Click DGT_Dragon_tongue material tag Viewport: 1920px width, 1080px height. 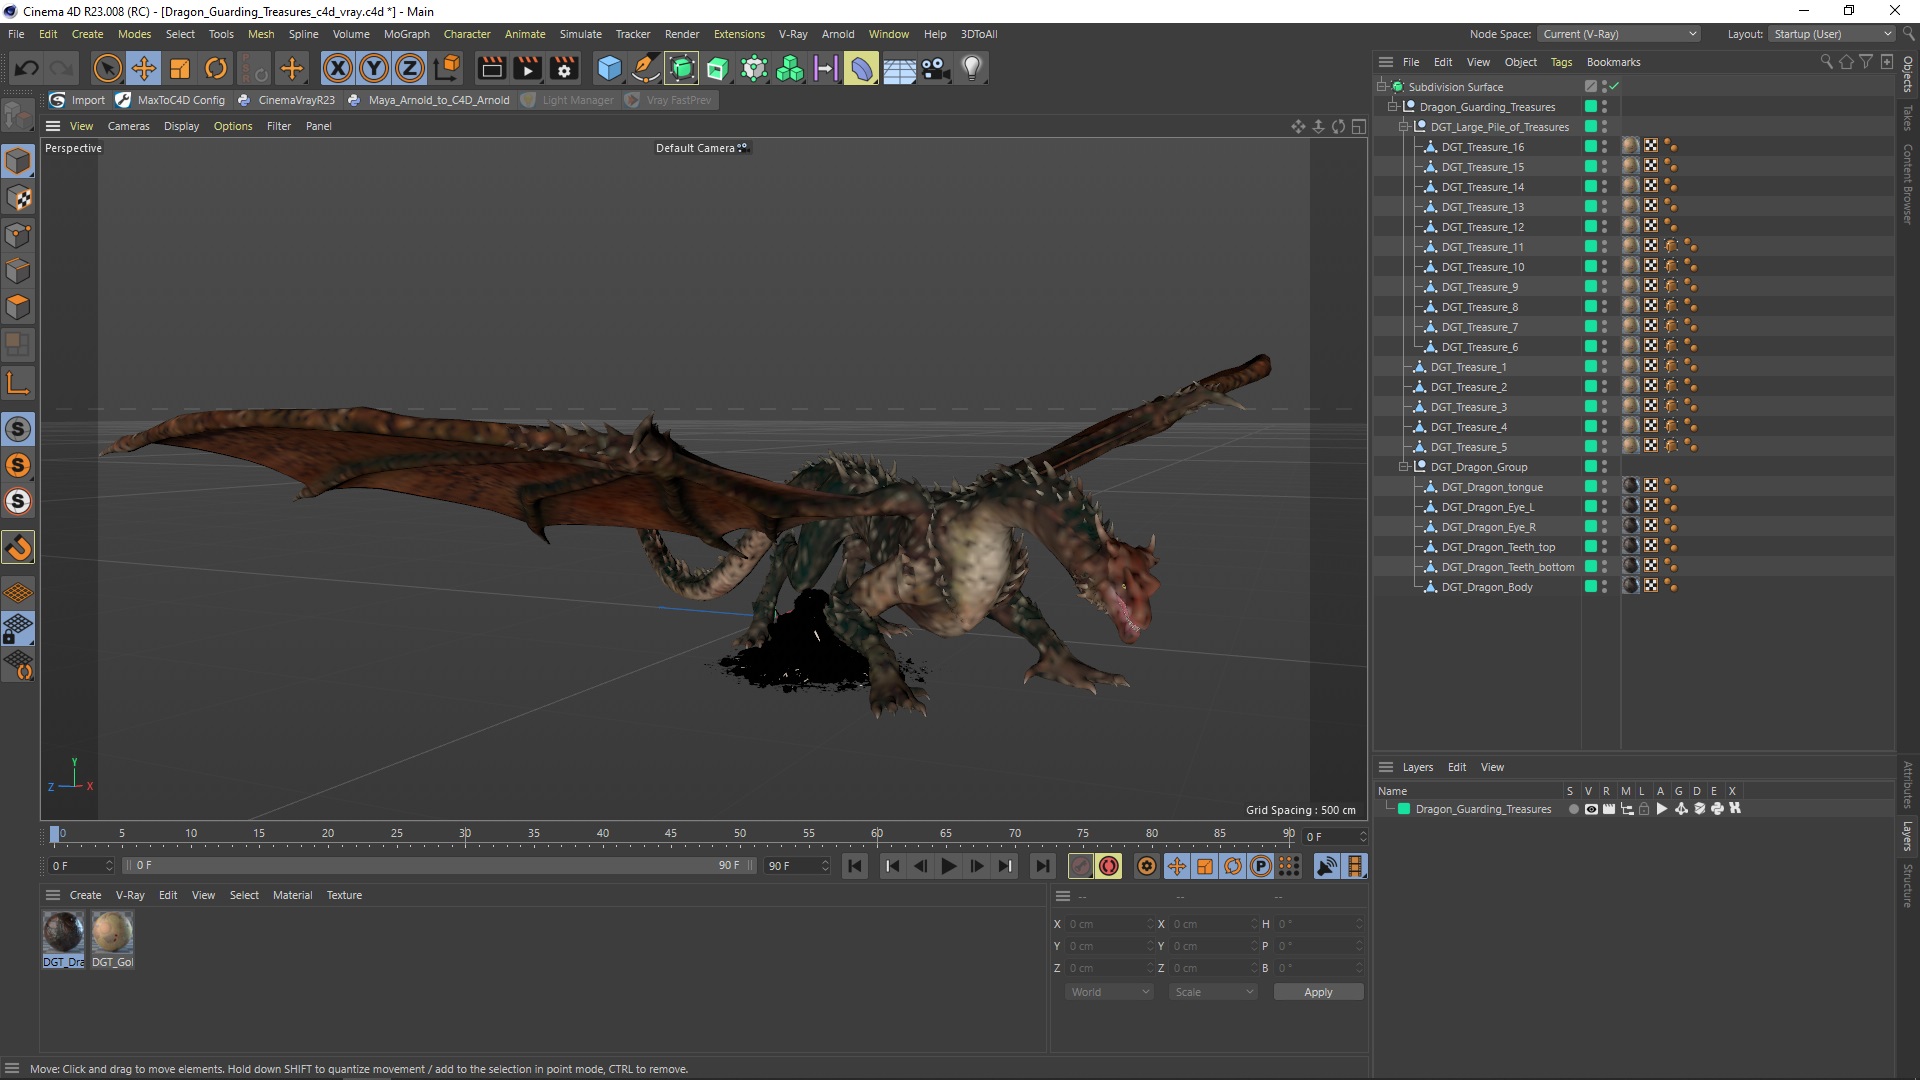click(1630, 486)
